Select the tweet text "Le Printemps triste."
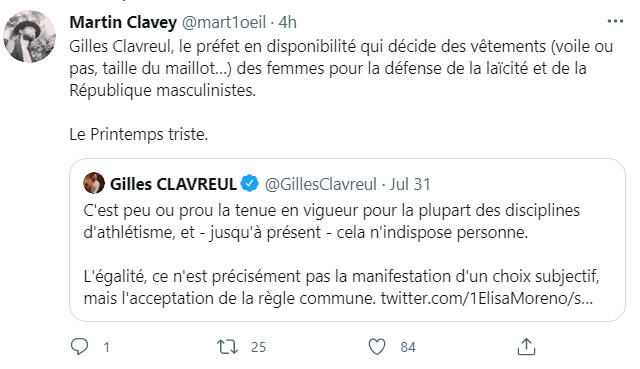 [139, 134]
